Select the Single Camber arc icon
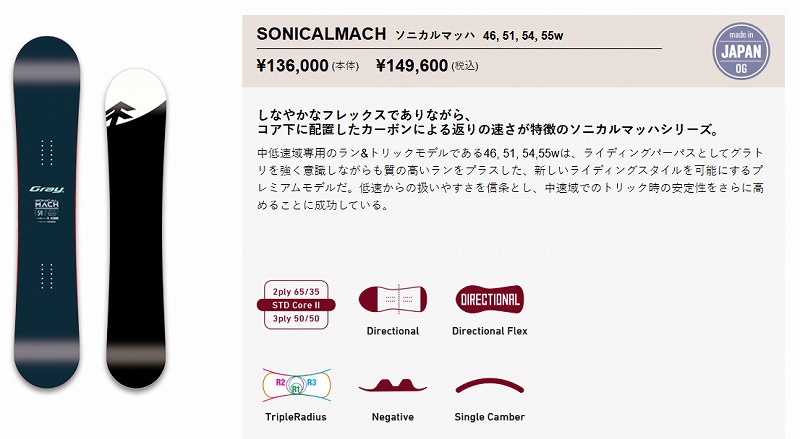 [490, 385]
